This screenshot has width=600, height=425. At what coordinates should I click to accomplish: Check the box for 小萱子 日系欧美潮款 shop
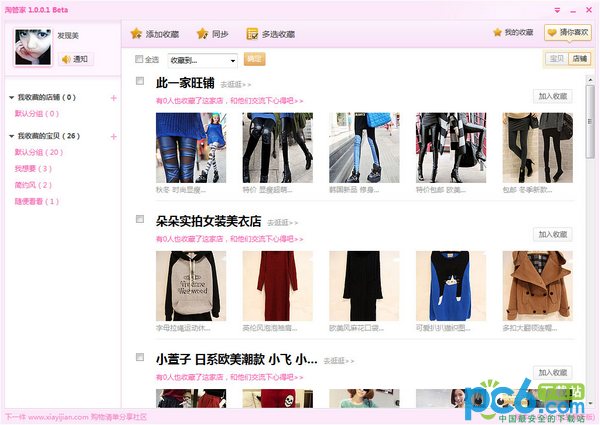(140, 357)
